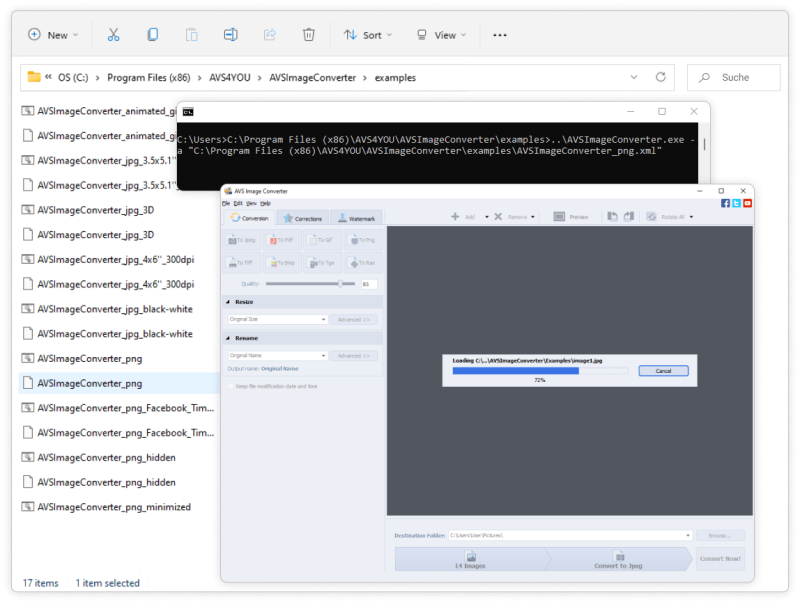Open the Original Name rename dropdown
The height and width of the screenshot is (604, 800).
[x=323, y=356]
